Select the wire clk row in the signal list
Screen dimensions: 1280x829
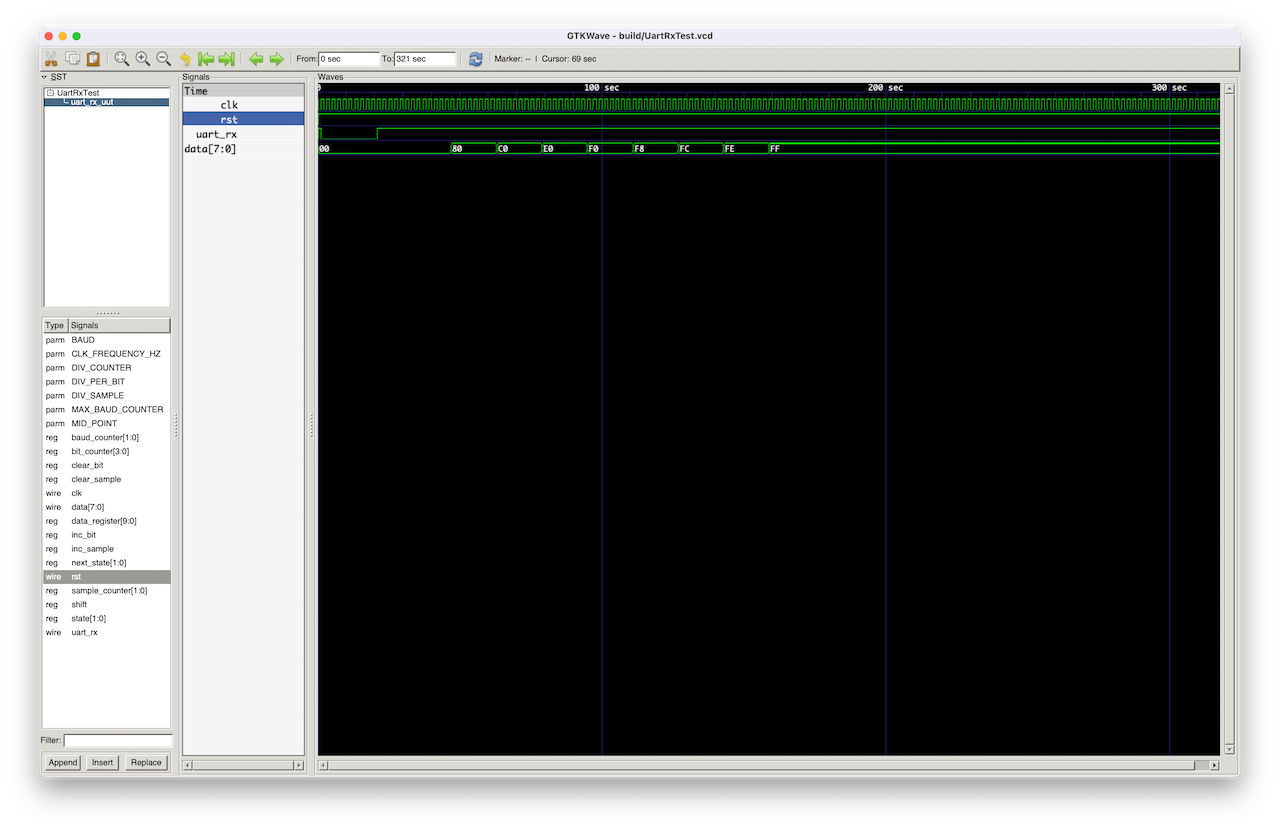tap(106, 493)
